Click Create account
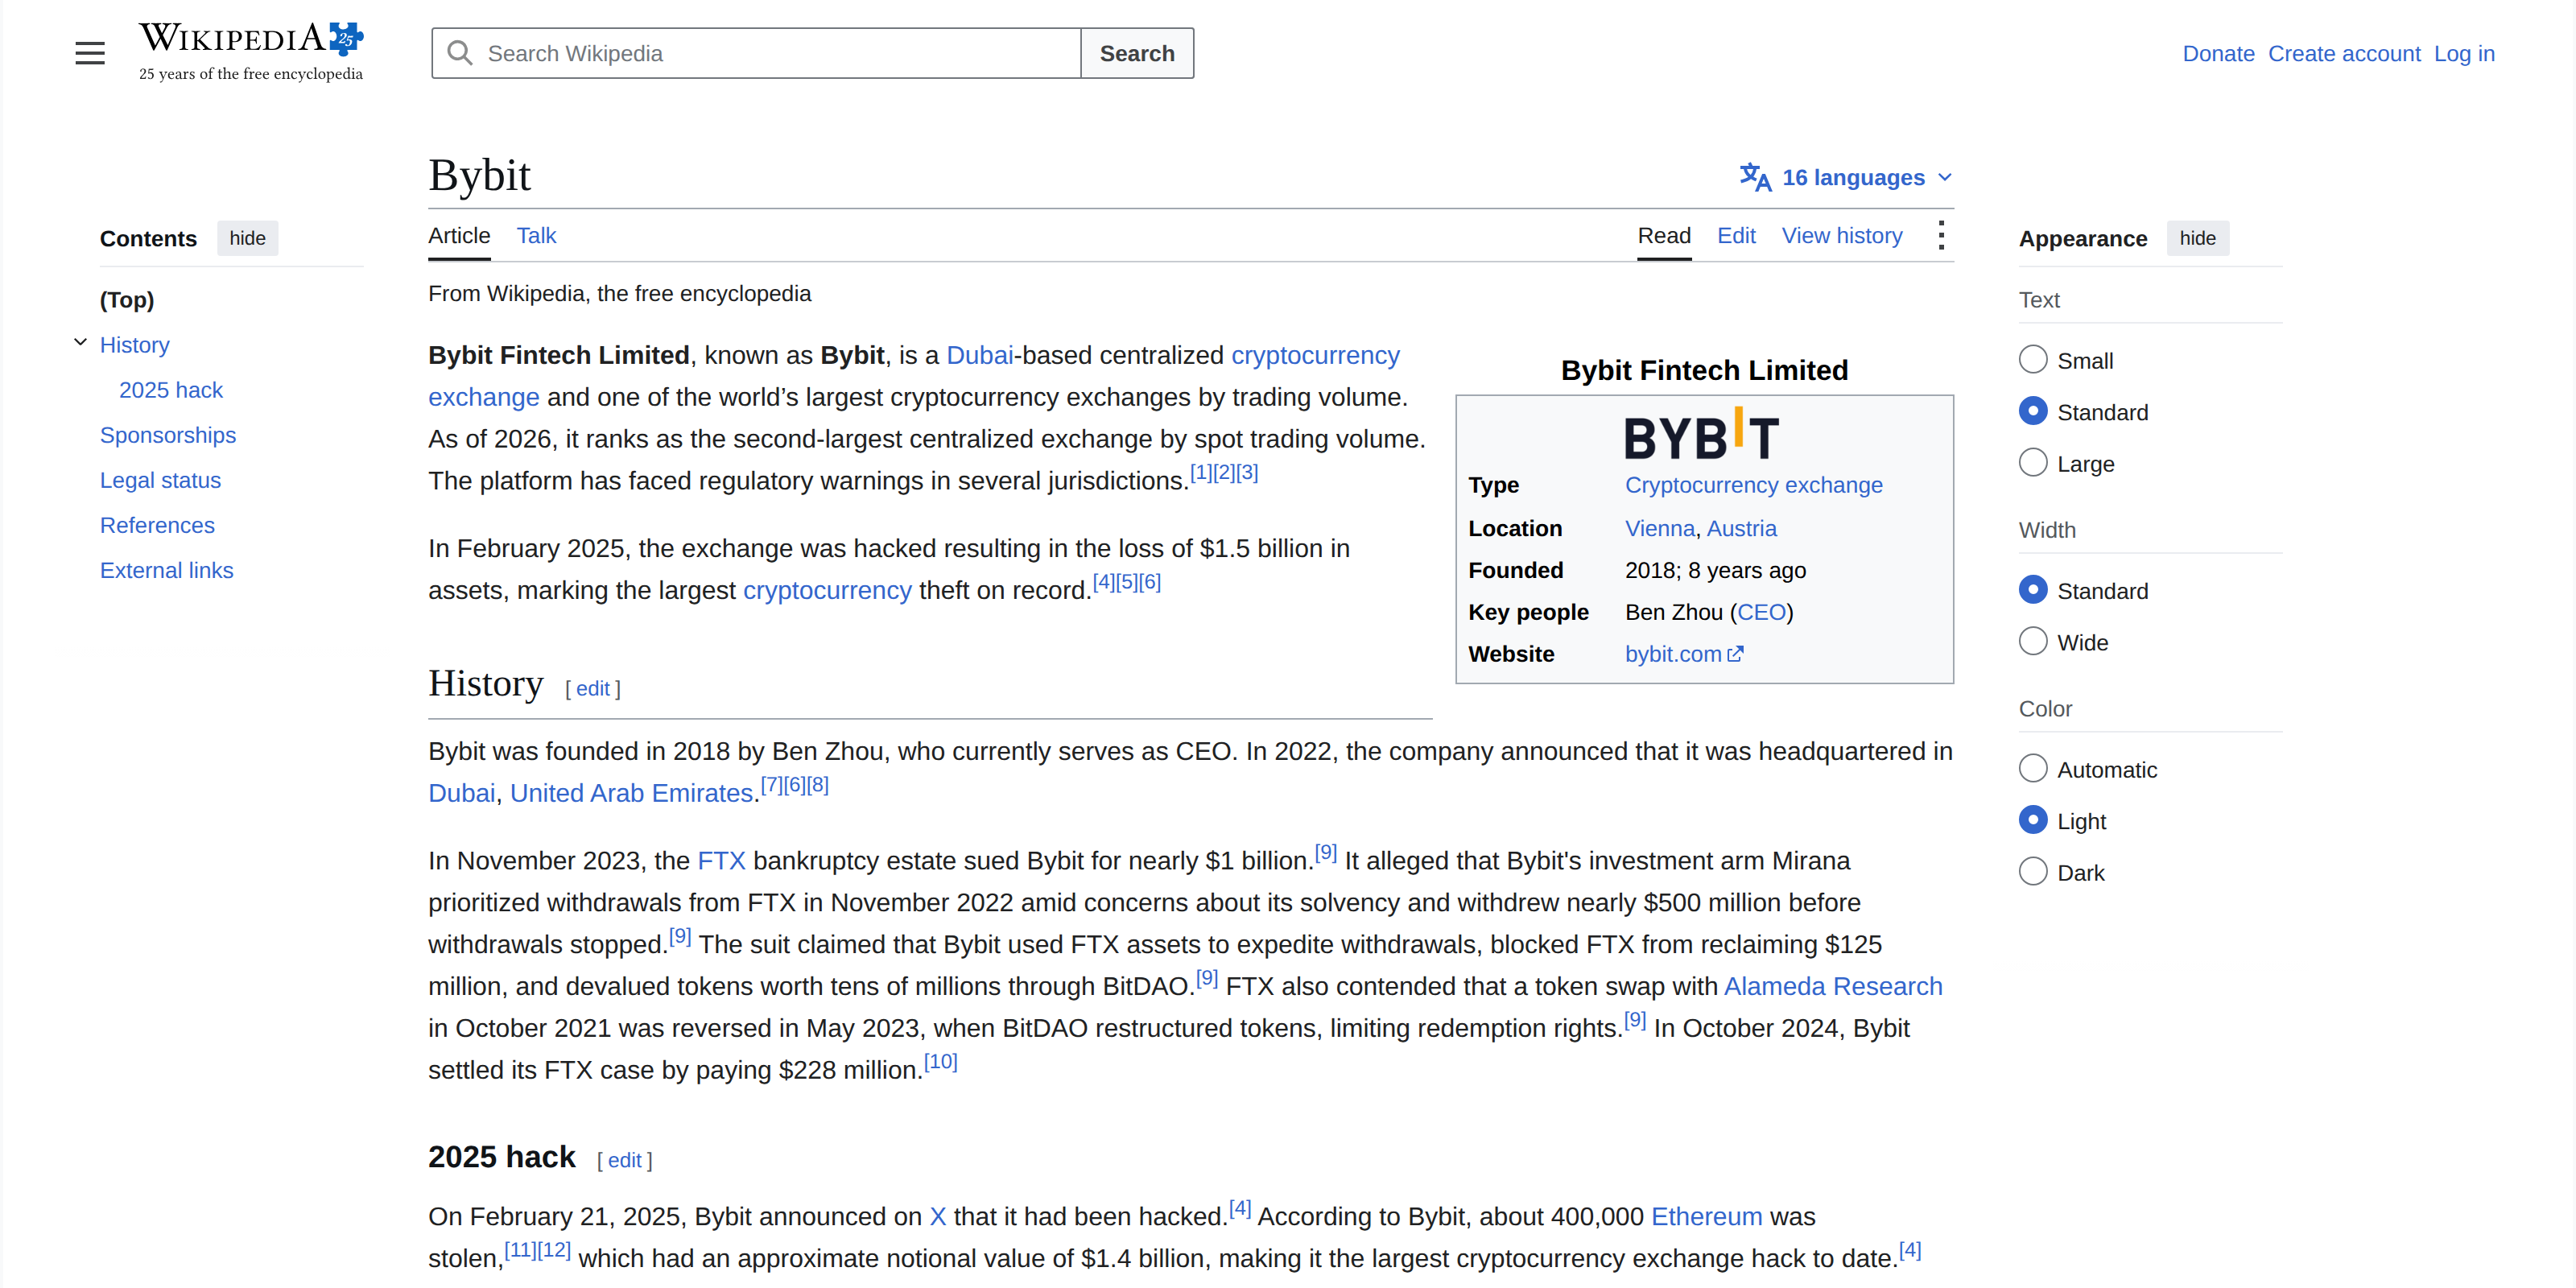The width and height of the screenshot is (2576, 1288). pyautogui.click(x=2344, y=54)
